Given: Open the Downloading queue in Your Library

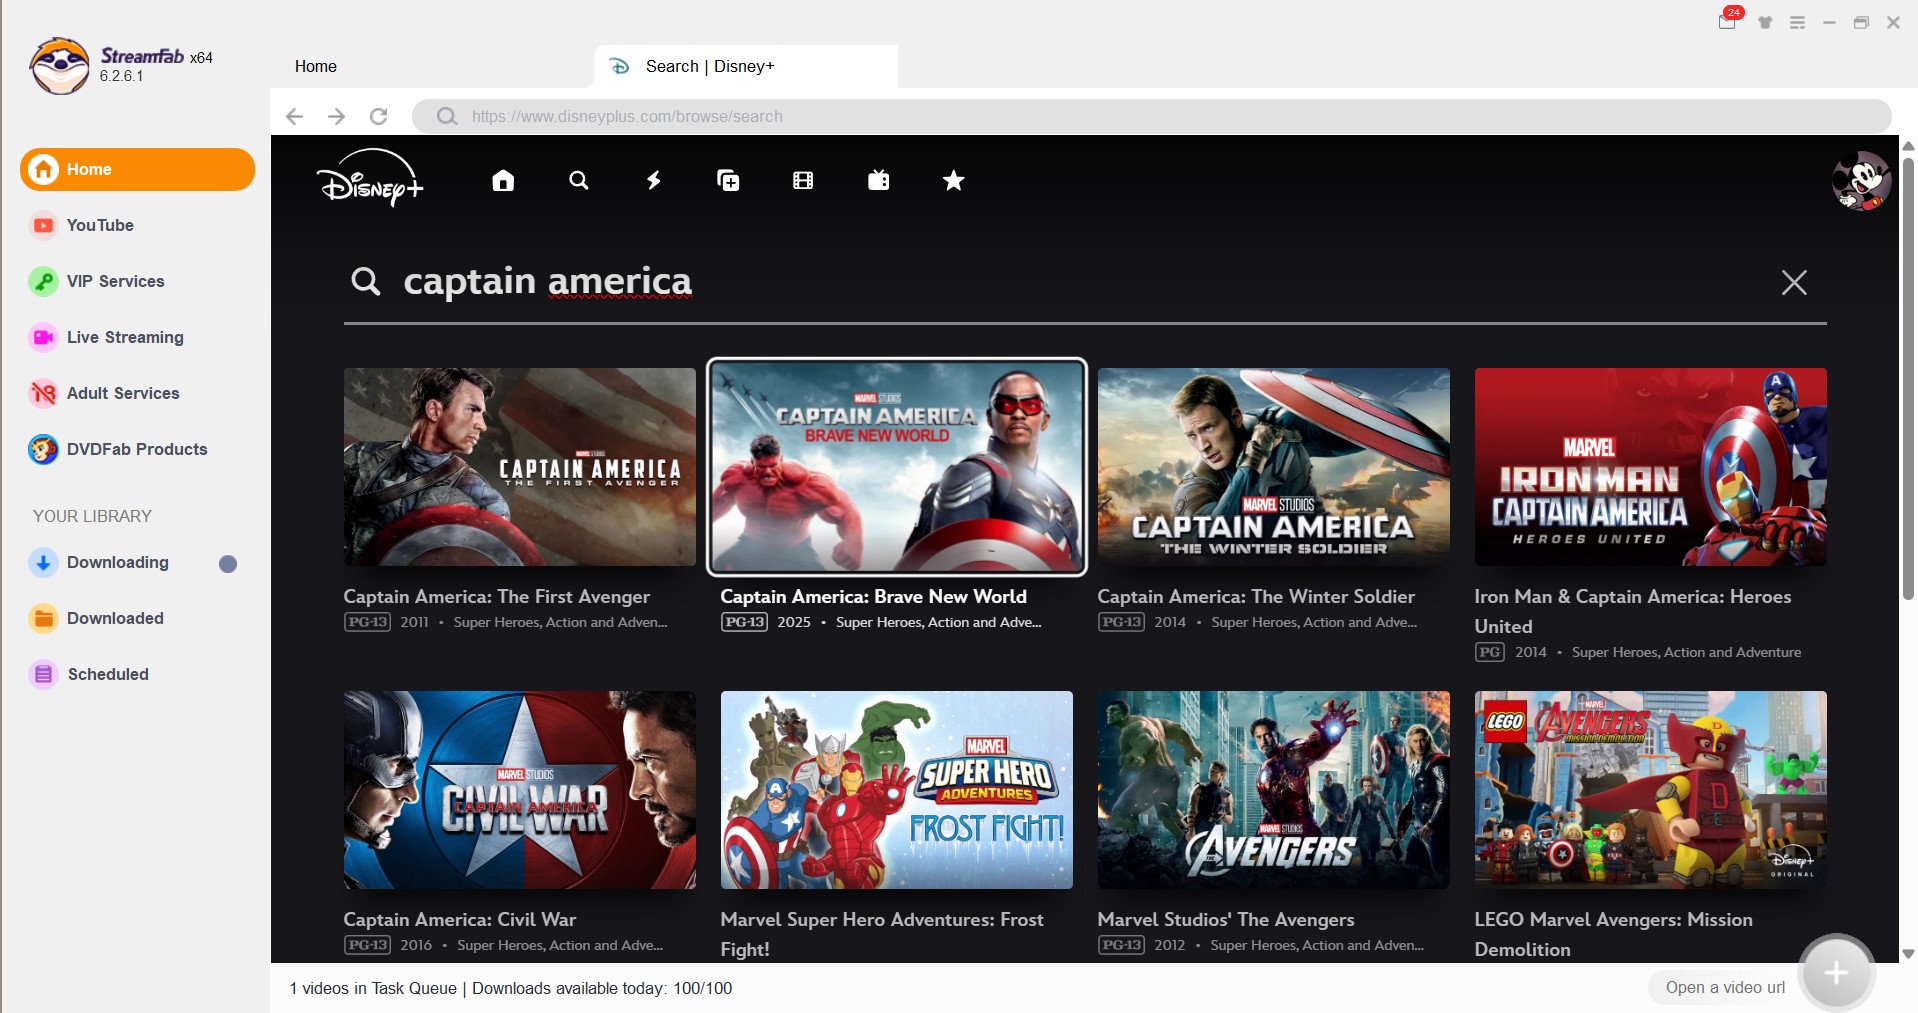Looking at the screenshot, I should [x=117, y=562].
